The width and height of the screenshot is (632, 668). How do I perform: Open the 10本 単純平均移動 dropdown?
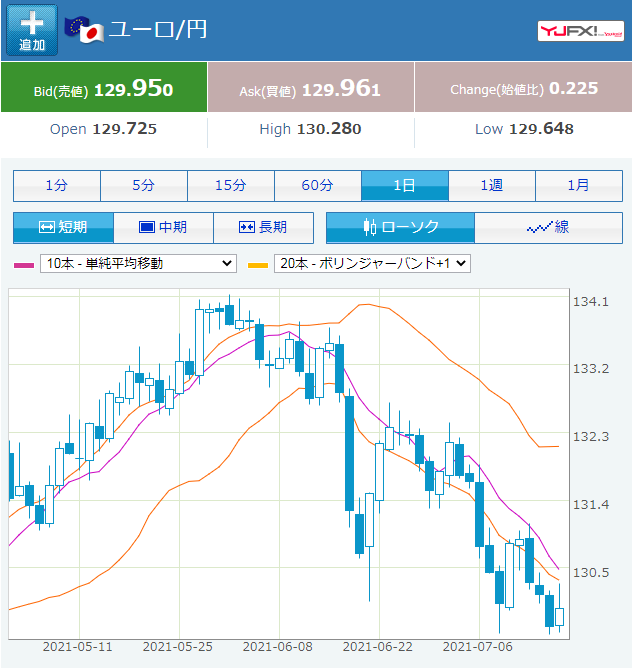(x=138, y=263)
